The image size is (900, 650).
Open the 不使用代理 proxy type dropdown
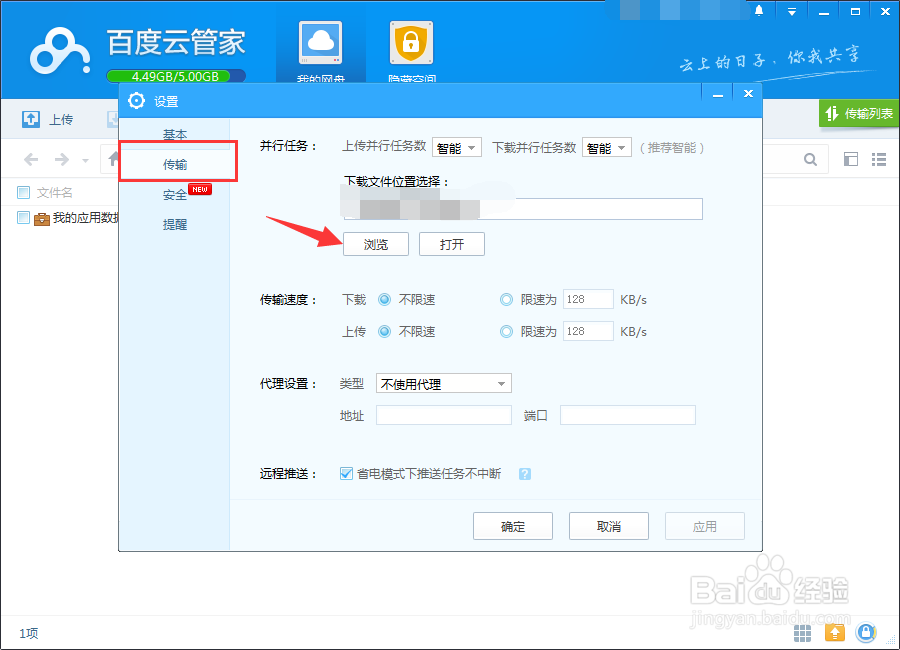[443, 383]
